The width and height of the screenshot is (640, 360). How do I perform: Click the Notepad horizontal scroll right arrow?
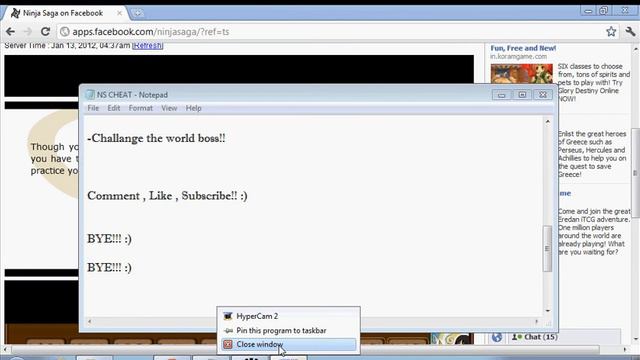(x=536, y=322)
